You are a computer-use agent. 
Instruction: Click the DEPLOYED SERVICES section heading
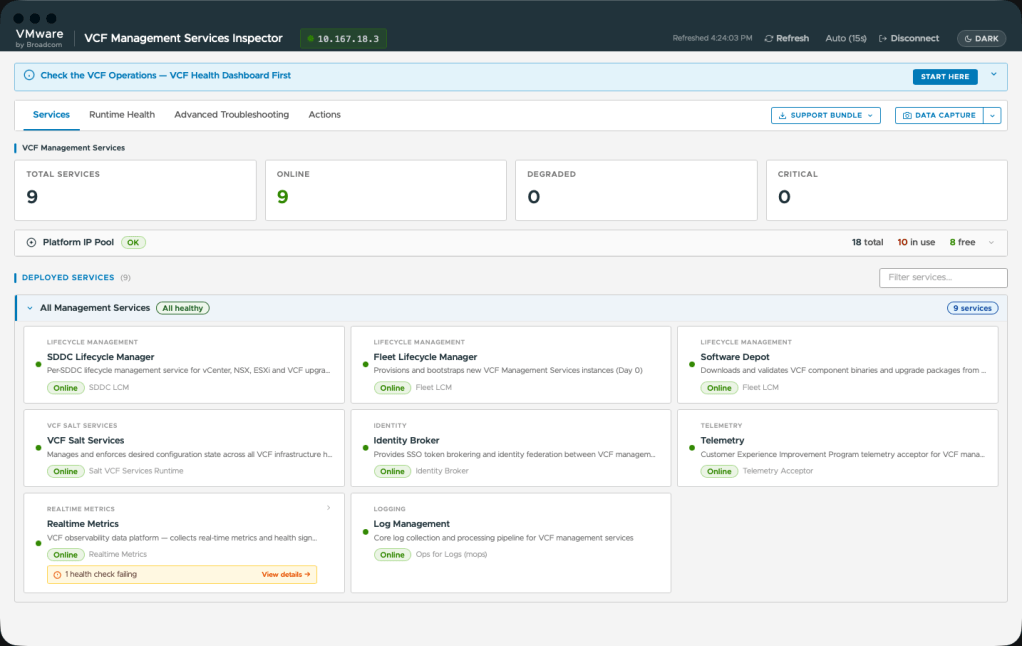(68, 278)
